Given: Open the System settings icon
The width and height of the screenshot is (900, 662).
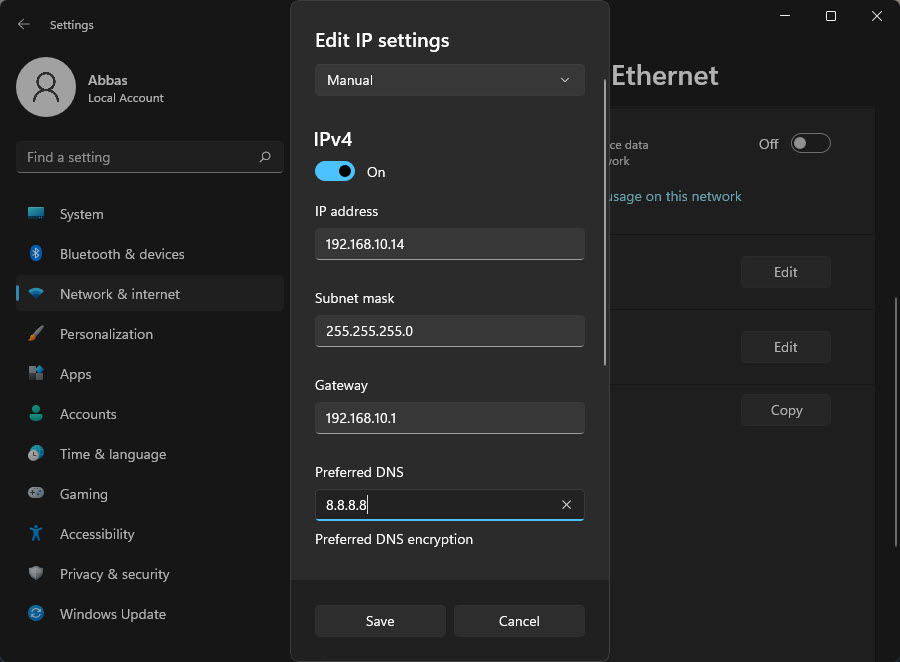Looking at the screenshot, I should (38, 214).
